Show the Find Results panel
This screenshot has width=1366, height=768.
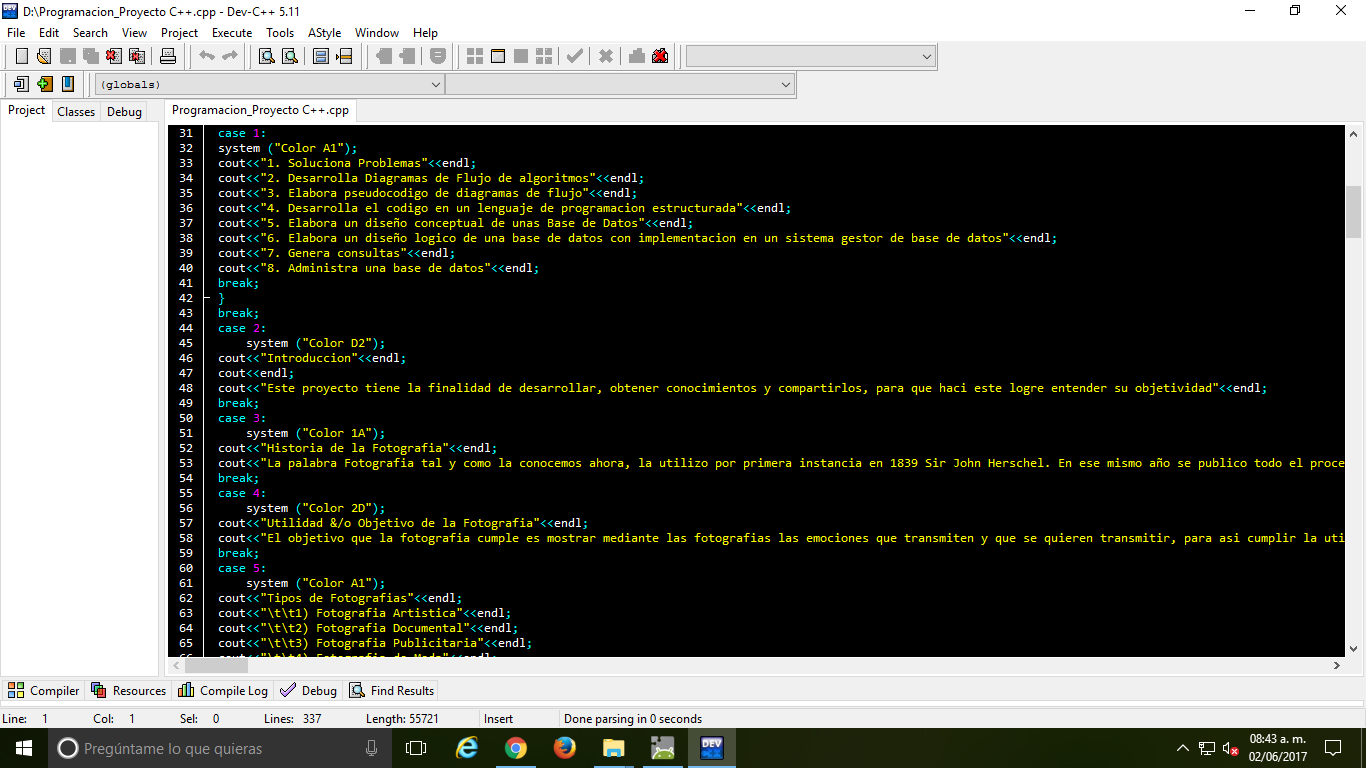tap(391, 690)
